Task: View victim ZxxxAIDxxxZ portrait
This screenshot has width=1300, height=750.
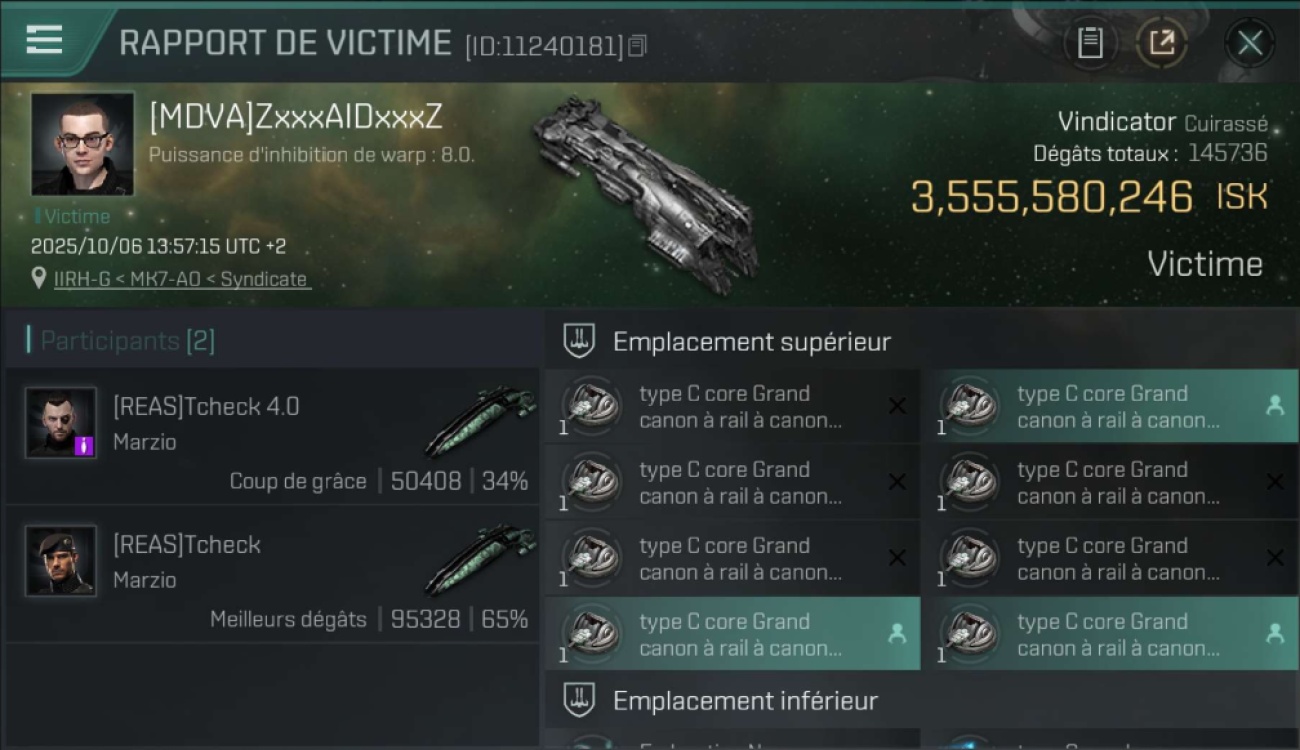Action: tap(82, 144)
